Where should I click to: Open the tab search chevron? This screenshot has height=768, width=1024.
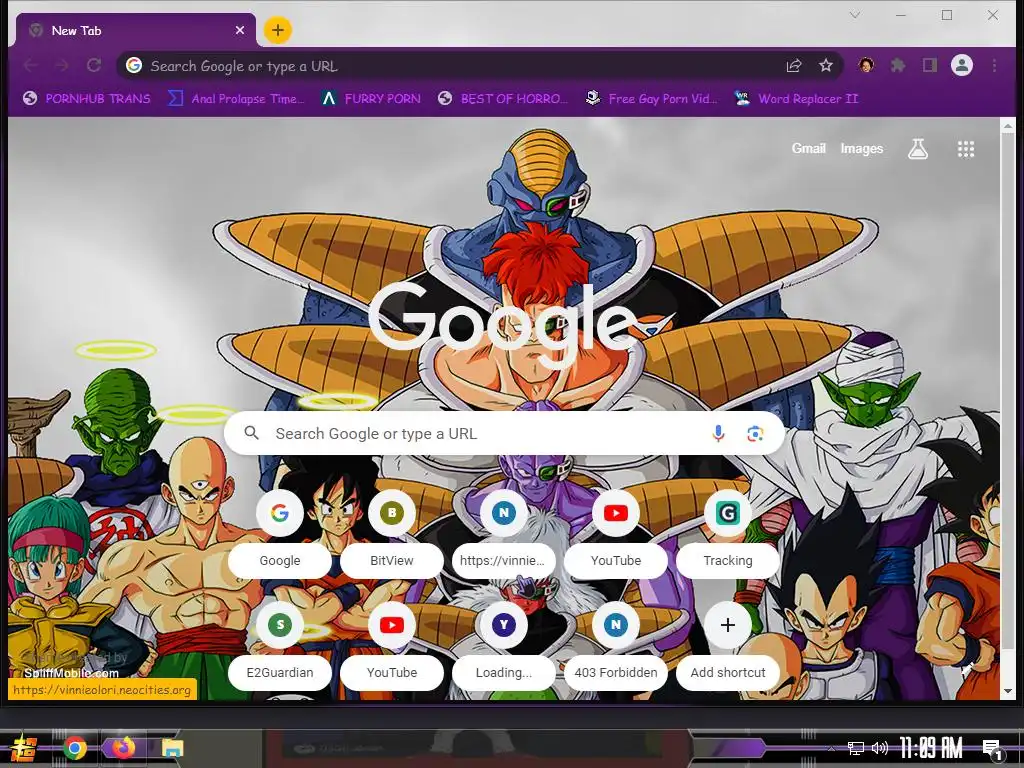tap(854, 15)
